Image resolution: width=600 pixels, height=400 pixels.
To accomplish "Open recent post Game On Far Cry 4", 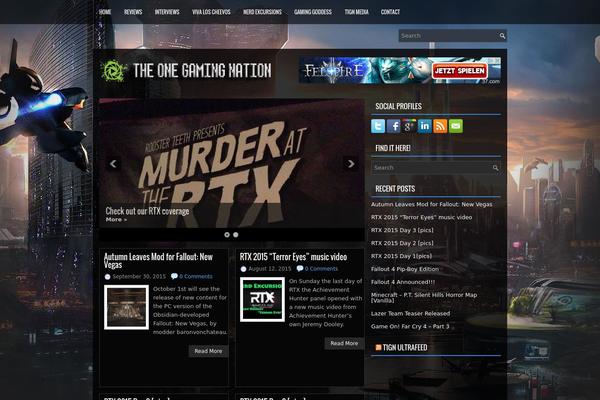I will click(x=410, y=327).
